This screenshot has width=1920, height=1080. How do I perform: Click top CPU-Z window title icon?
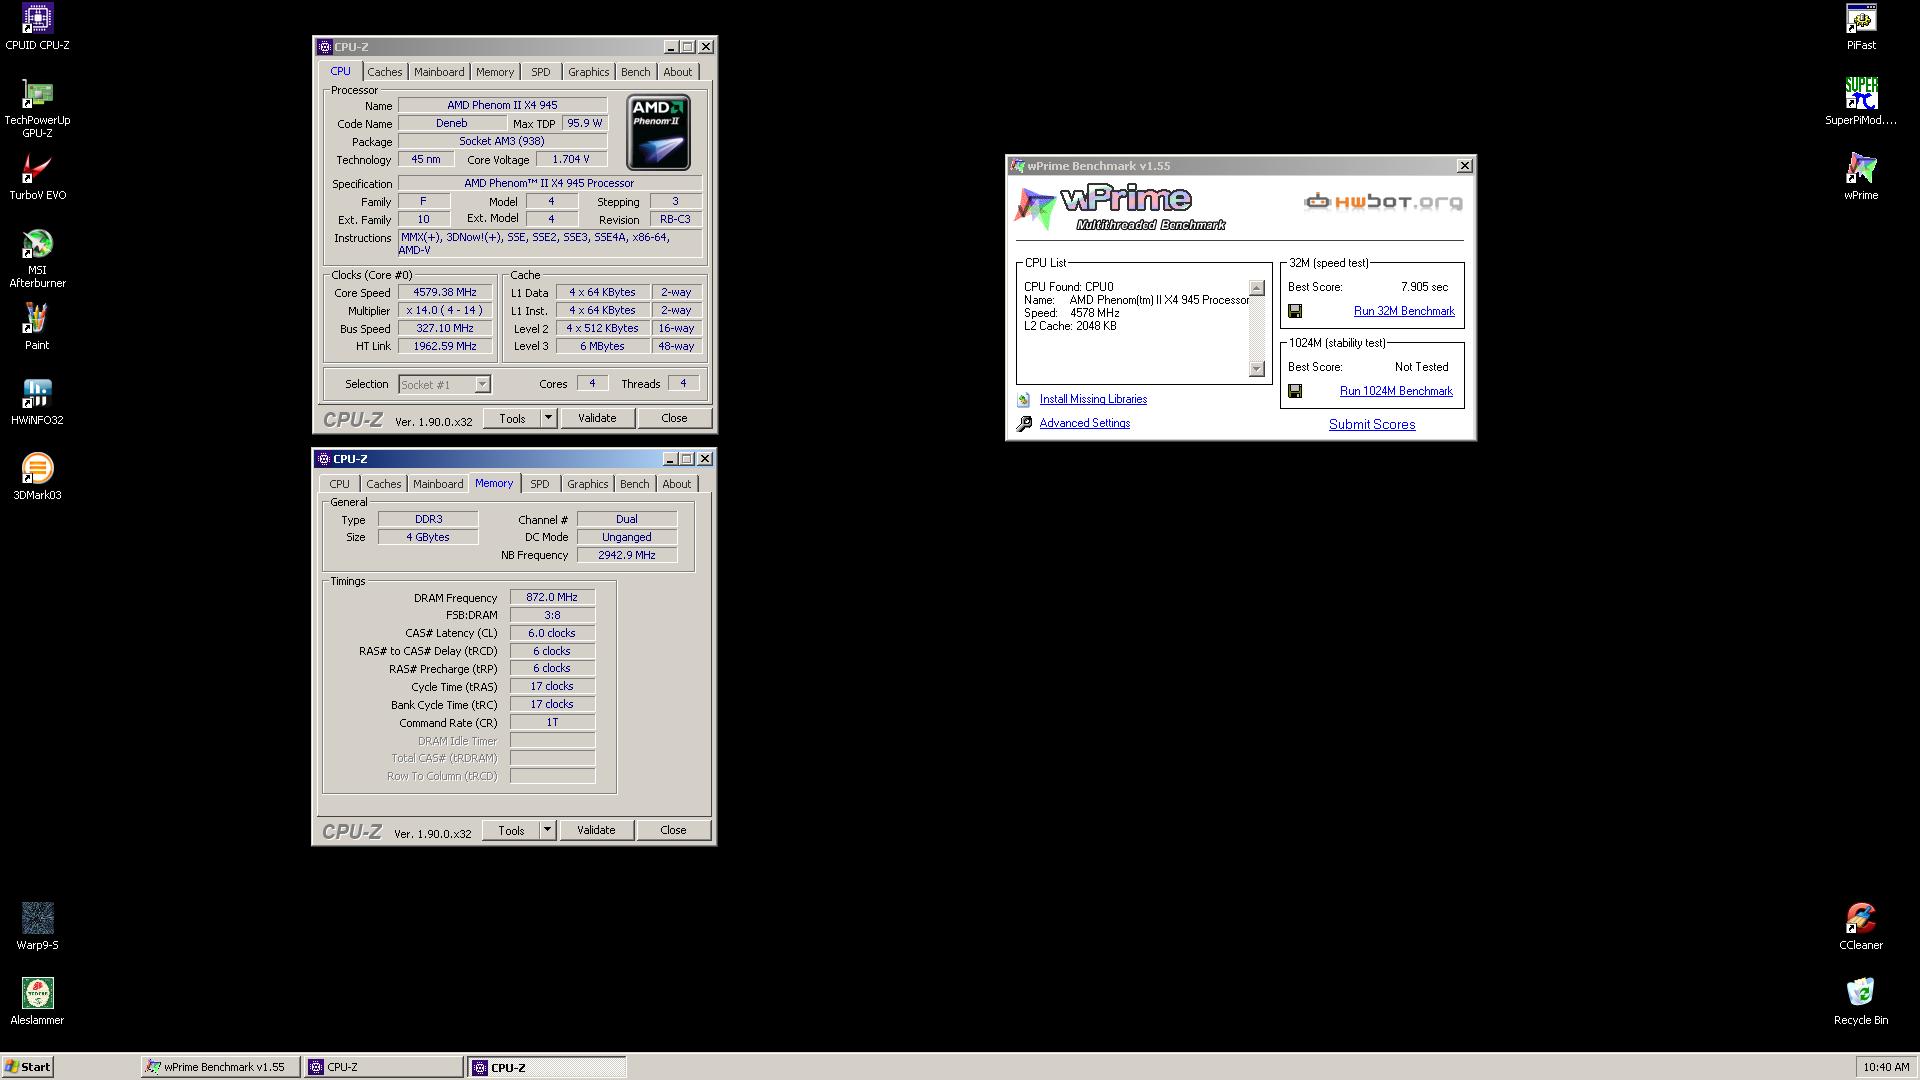tap(324, 47)
